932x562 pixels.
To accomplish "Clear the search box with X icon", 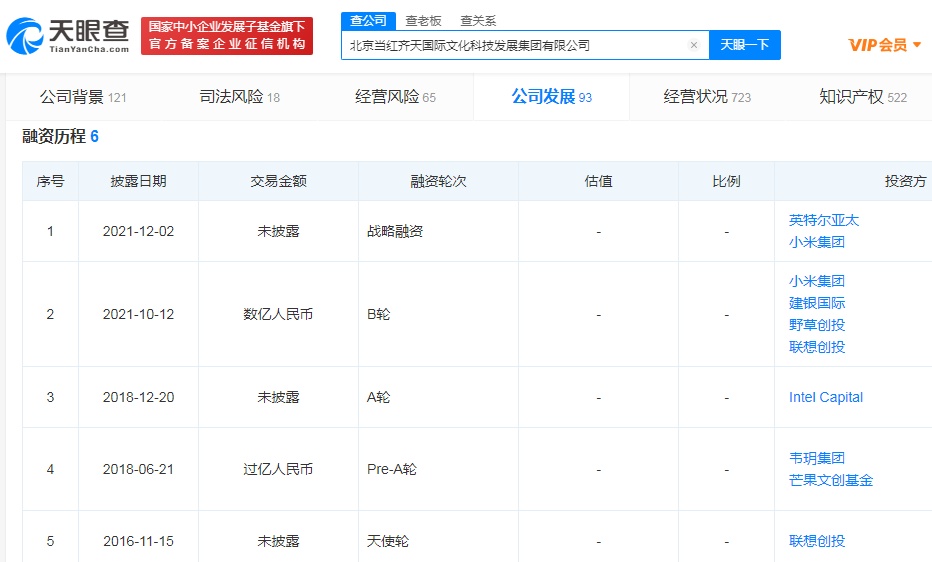I will coord(694,45).
